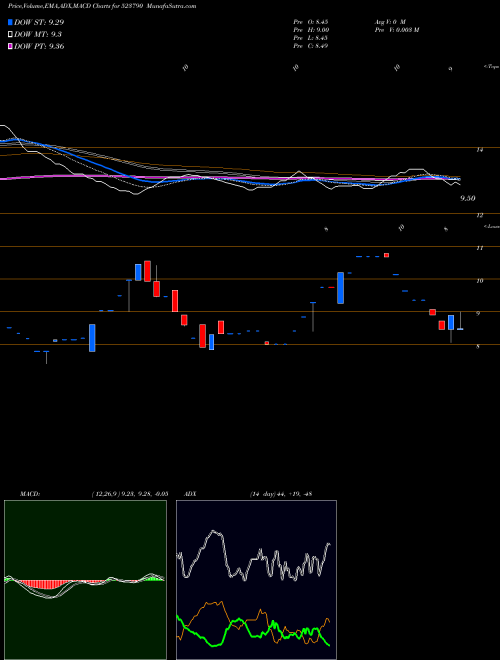Click the blue DOW ST legend swatch
Image resolution: width=500 pixels, height=660 pixels.
(x=11, y=22)
